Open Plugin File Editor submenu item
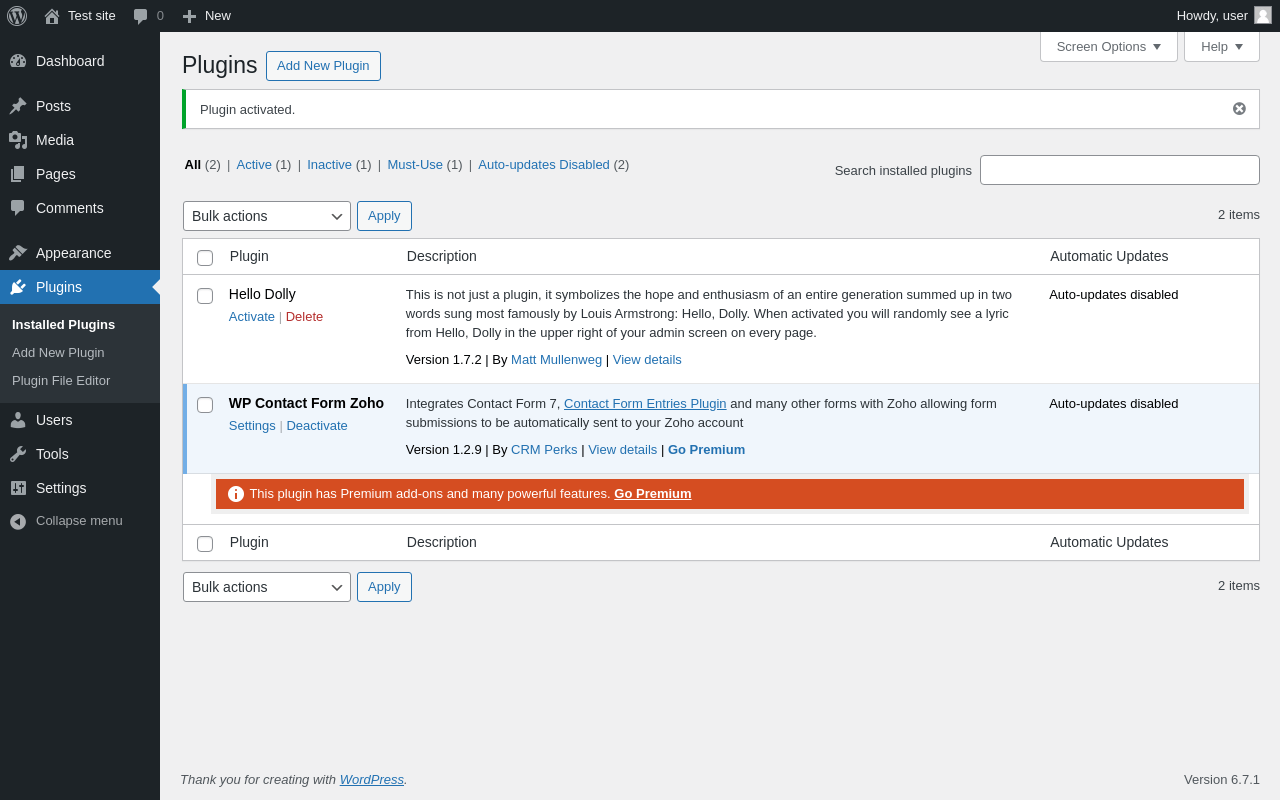This screenshot has width=1280, height=800. [61, 380]
